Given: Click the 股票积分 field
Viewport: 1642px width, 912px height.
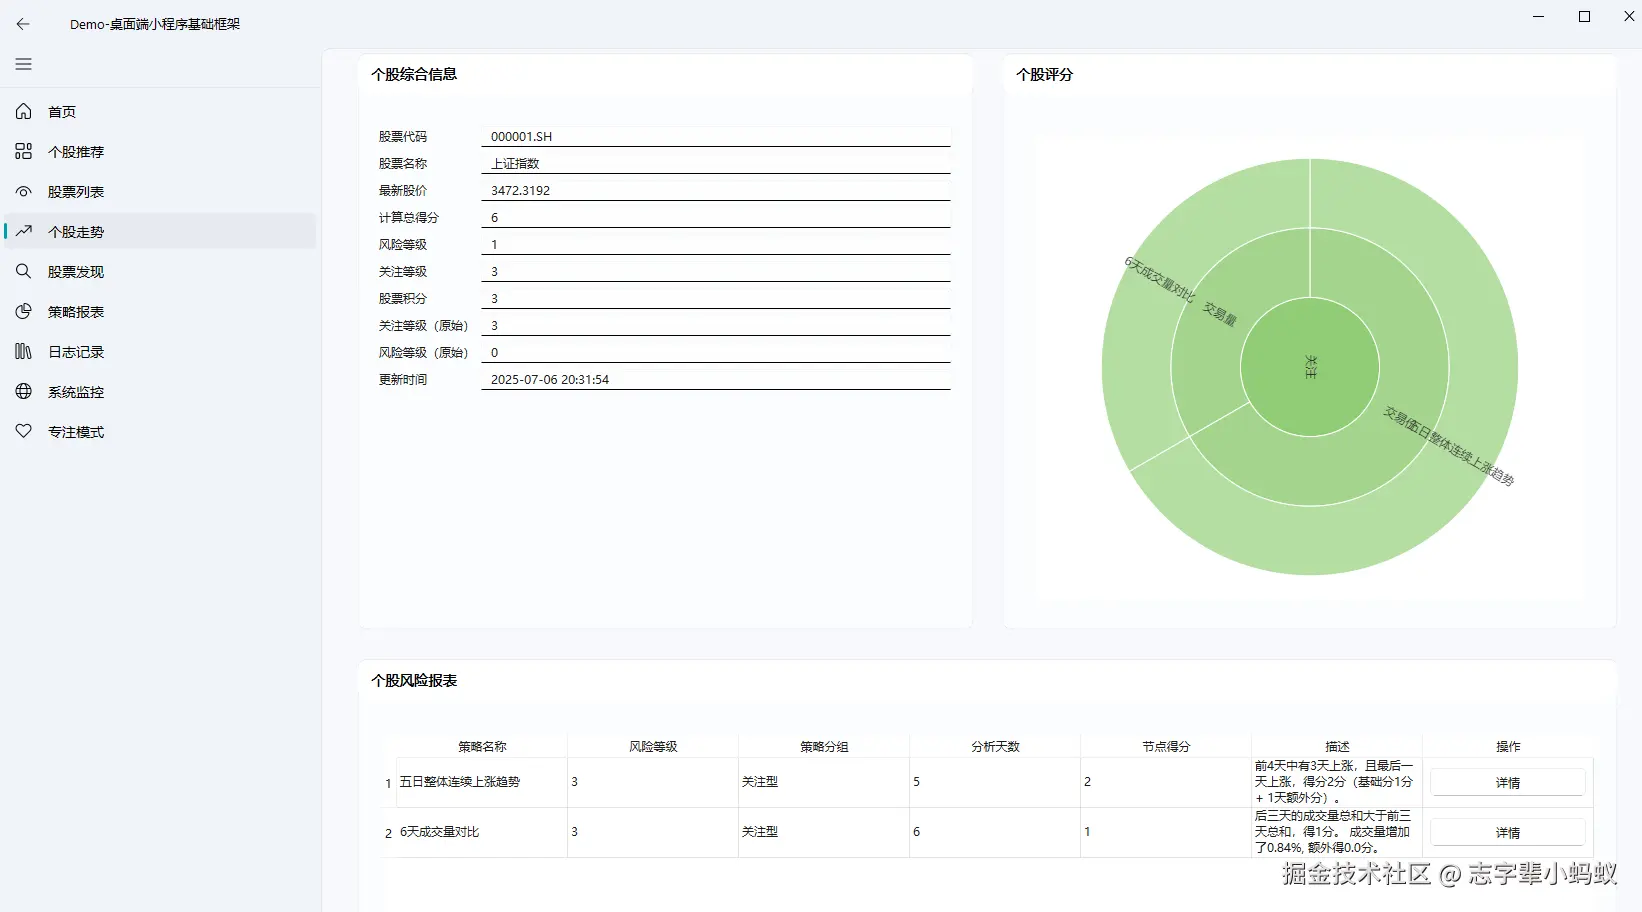Looking at the screenshot, I should click(715, 298).
